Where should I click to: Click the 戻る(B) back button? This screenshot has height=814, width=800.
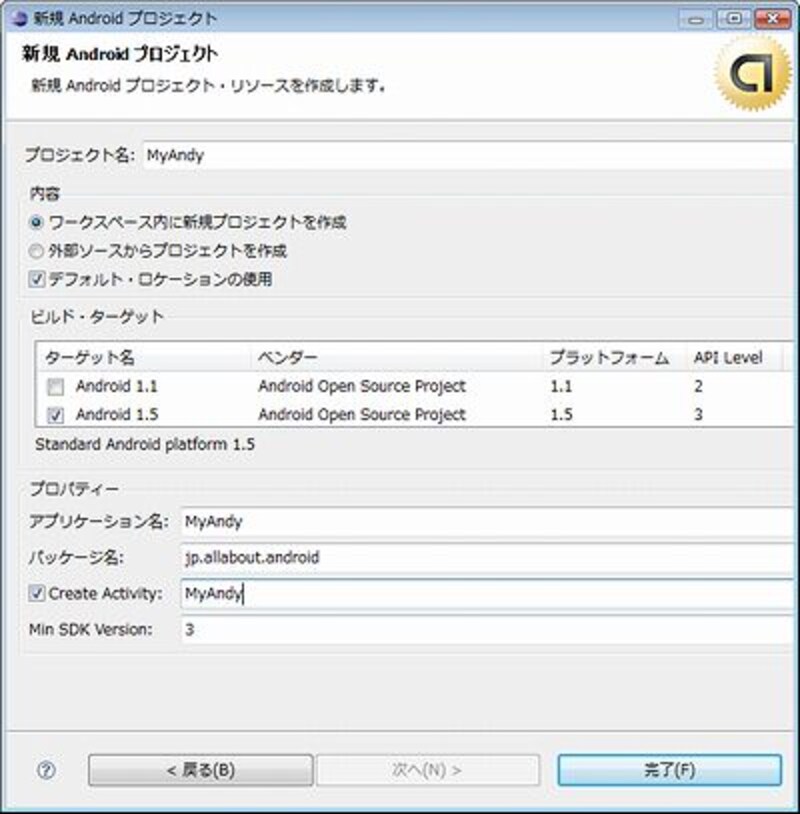click(x=201, y=770)
